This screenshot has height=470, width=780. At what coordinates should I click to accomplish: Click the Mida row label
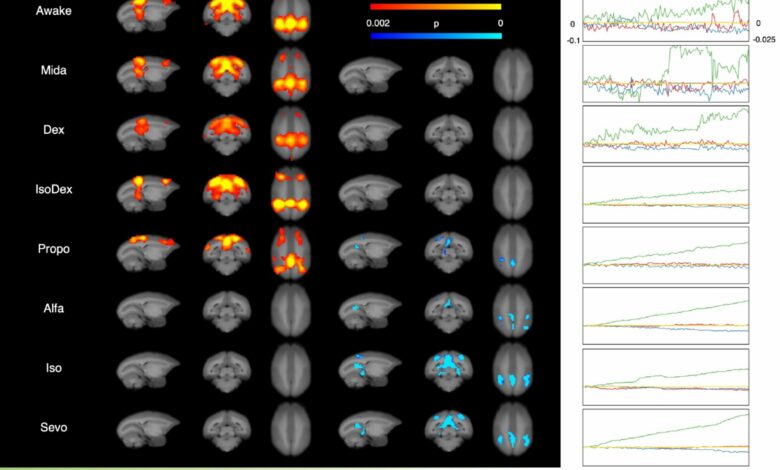[x=53, y=70]
